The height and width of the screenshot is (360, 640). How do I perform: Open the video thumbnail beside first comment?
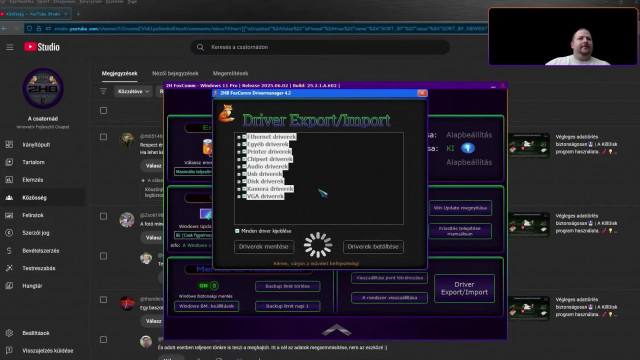tap(529, 145)
